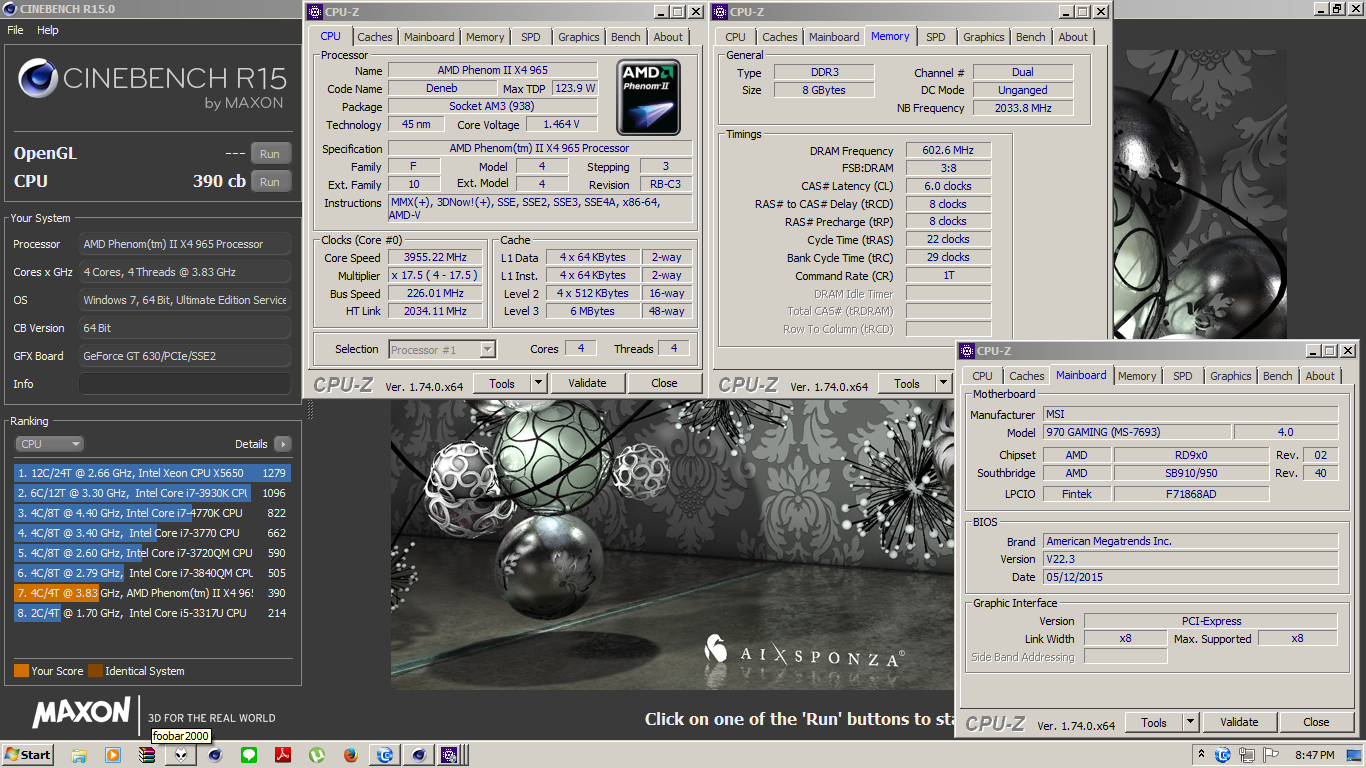The image size is (1366, 768).
Task: Open the CPU ranking type dropdown
Action: pos(49,444)
